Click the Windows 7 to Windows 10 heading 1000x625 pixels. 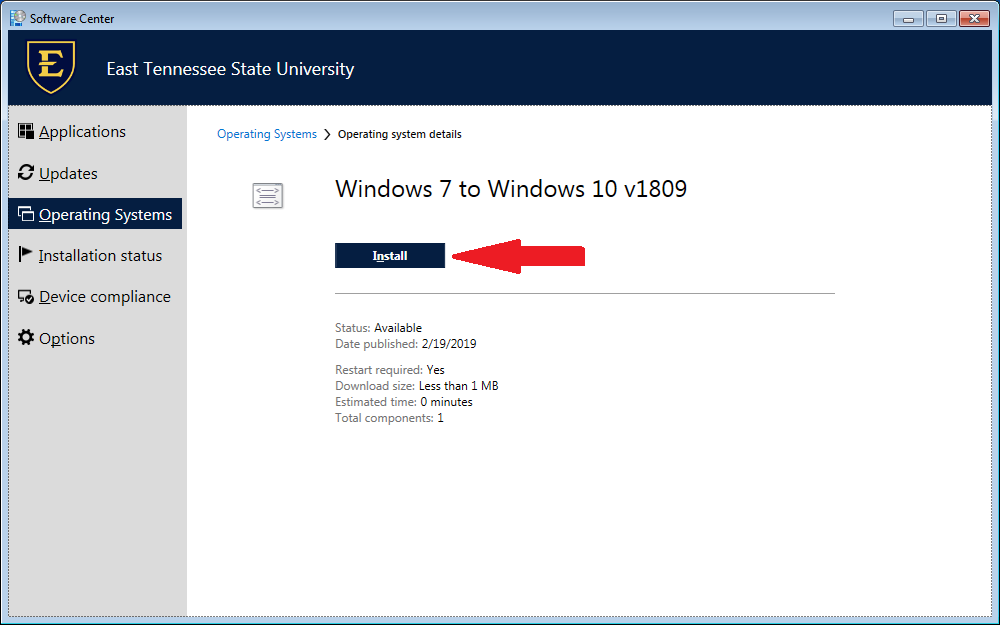tap(511, 189)
